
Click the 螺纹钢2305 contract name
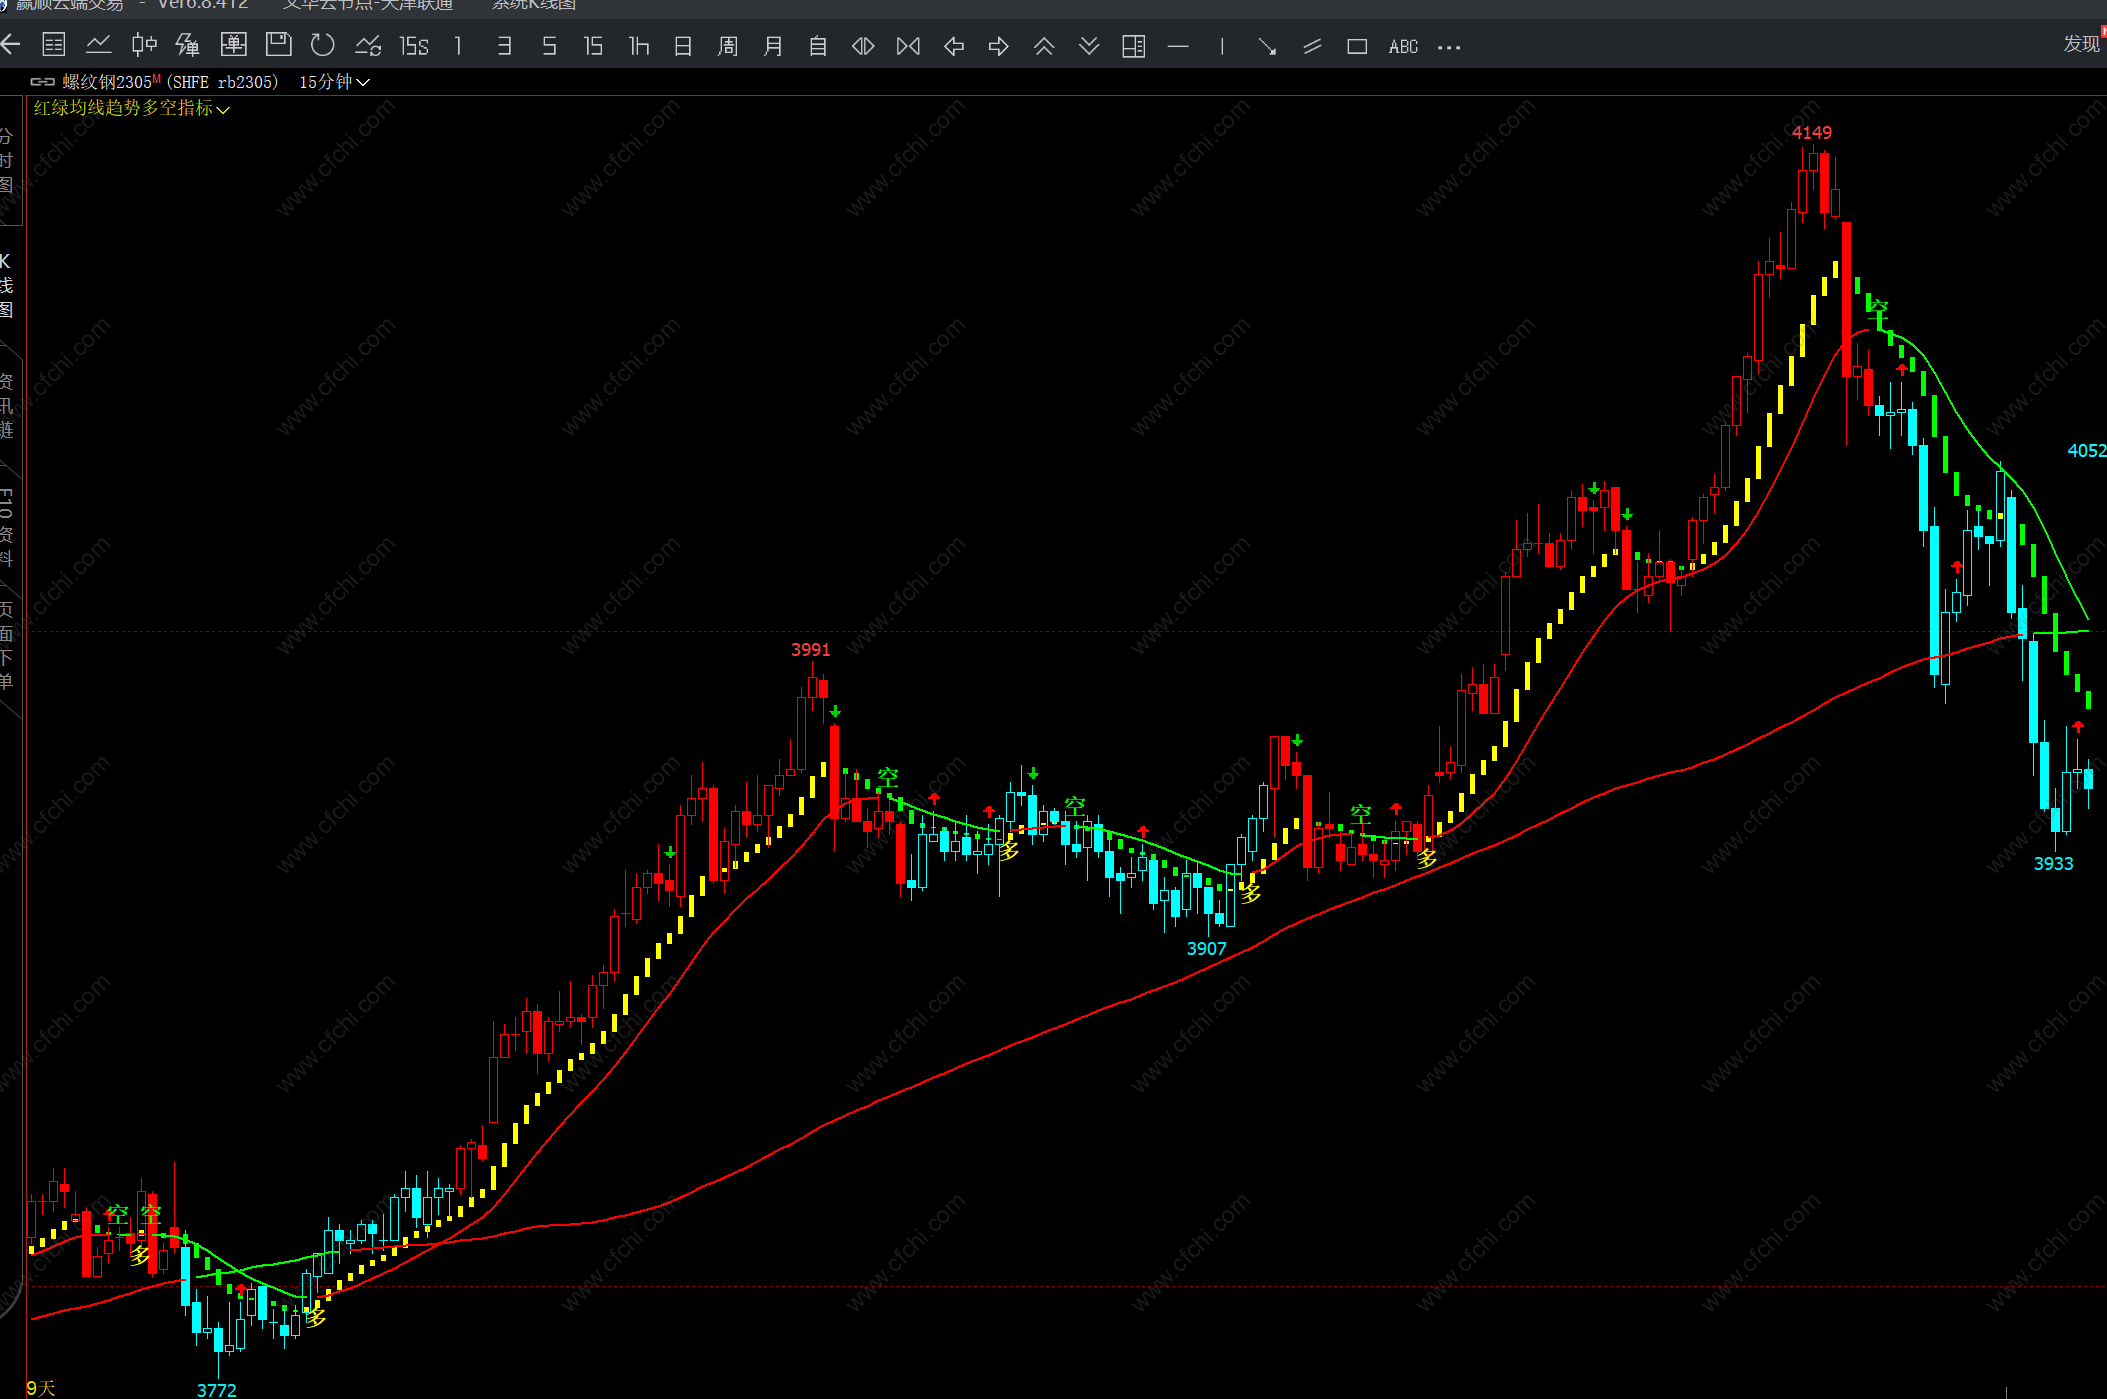(108, 82)
